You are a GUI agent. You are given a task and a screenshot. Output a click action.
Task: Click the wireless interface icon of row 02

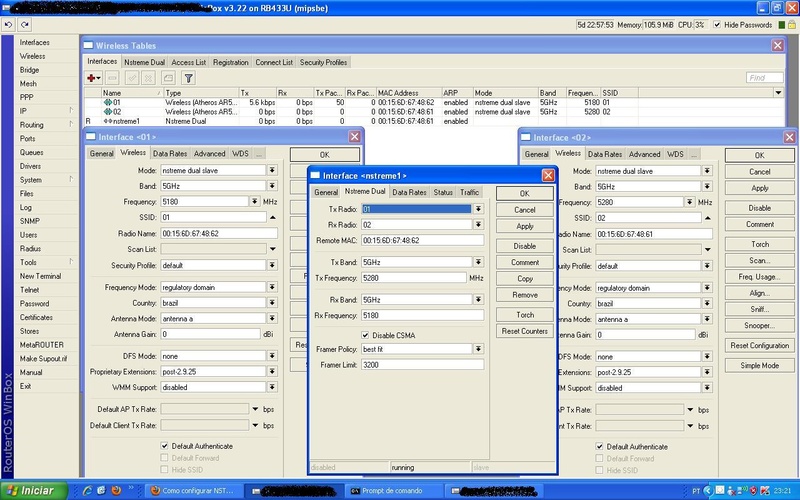click(108, 112)
